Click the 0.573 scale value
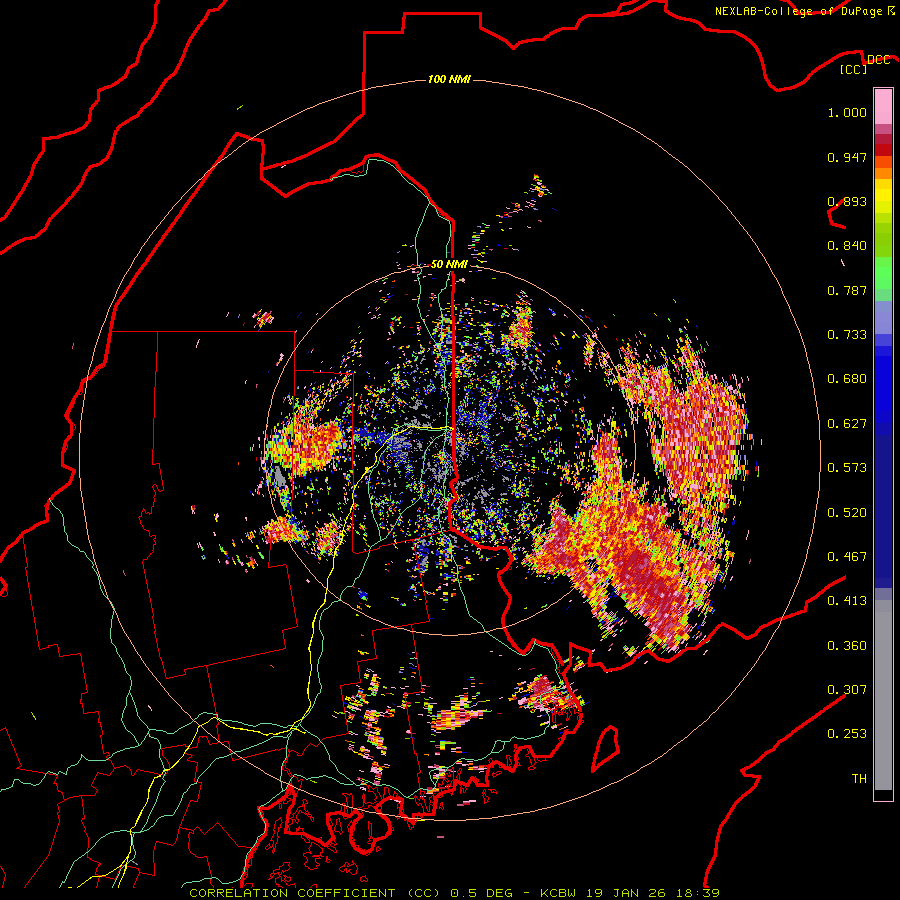Screen dimensions: 900x900 click(x=847, y=468)
